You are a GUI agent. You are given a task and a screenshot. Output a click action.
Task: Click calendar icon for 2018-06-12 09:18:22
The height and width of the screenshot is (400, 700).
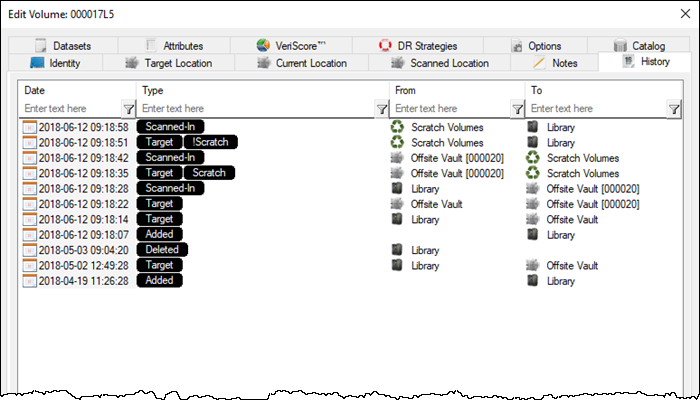[x=29, y=204]
